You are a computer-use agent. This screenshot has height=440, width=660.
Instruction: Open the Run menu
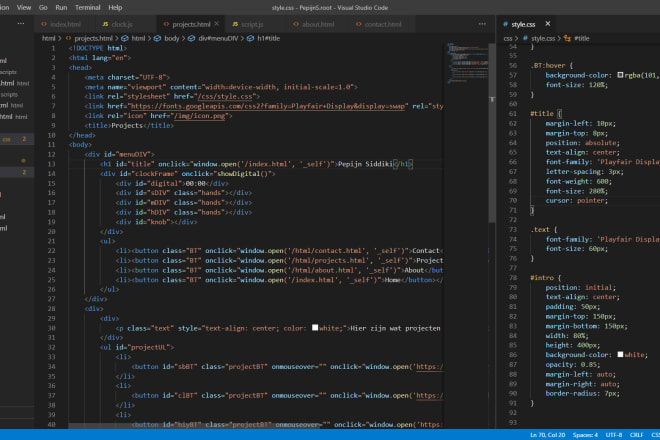pos(61,8)
